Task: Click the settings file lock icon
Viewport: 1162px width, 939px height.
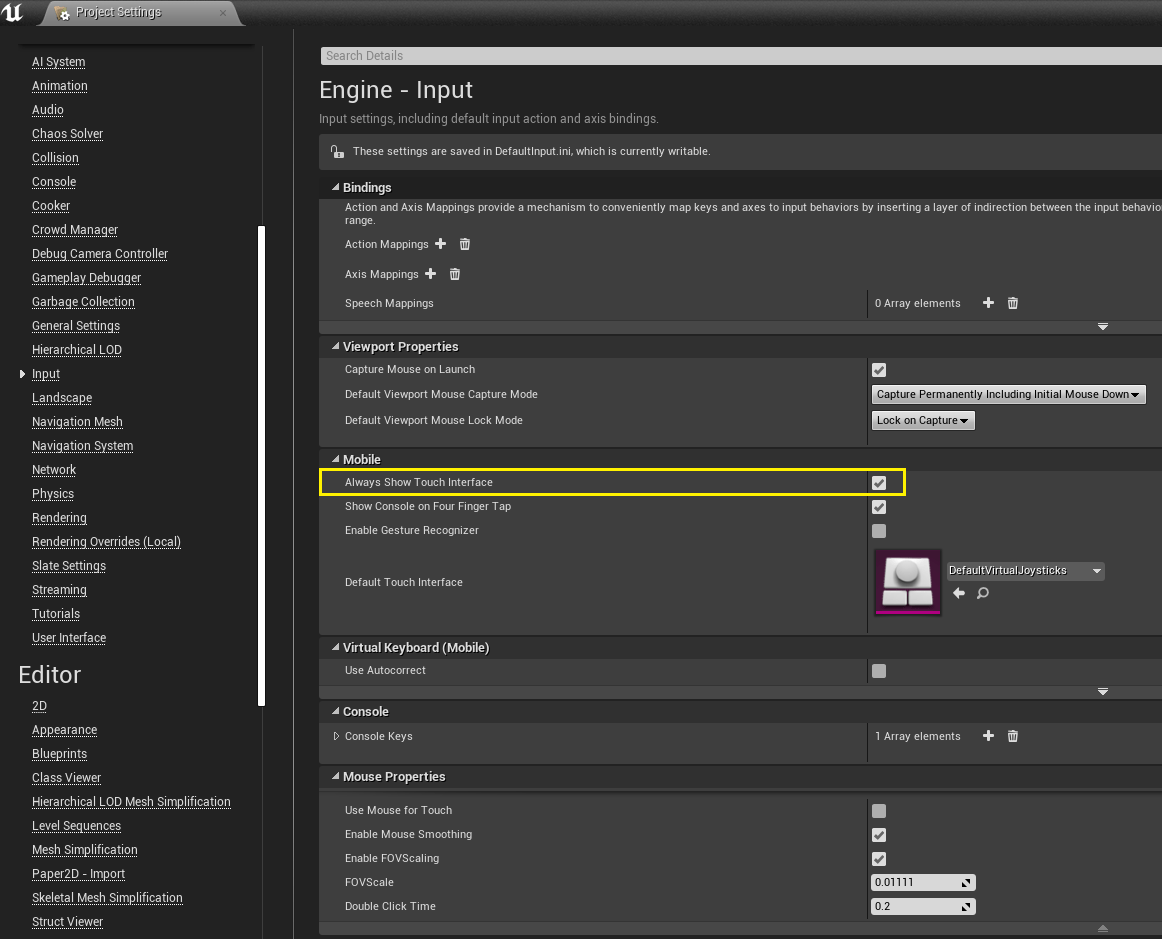Action: pos(337,151)
